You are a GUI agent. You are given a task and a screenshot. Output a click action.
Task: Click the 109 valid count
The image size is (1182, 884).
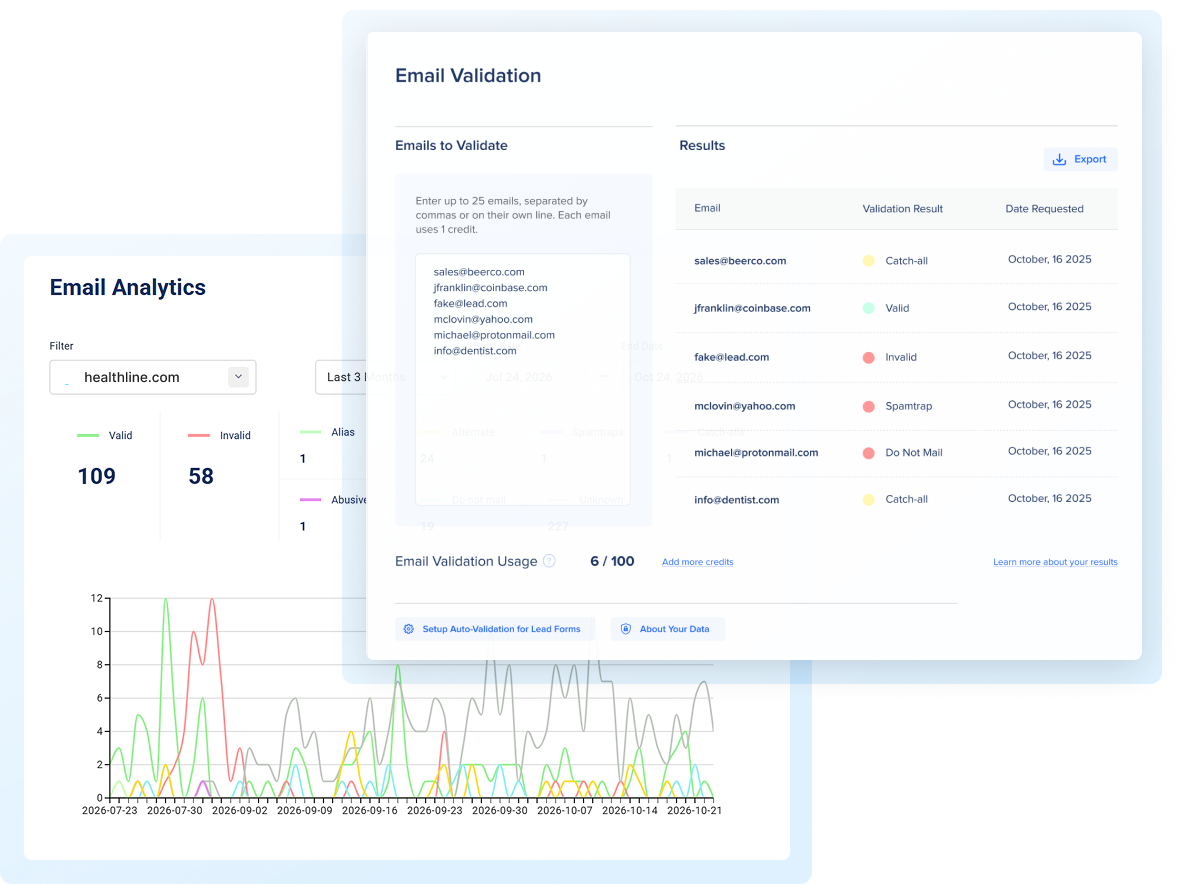(x=96, y=476)
